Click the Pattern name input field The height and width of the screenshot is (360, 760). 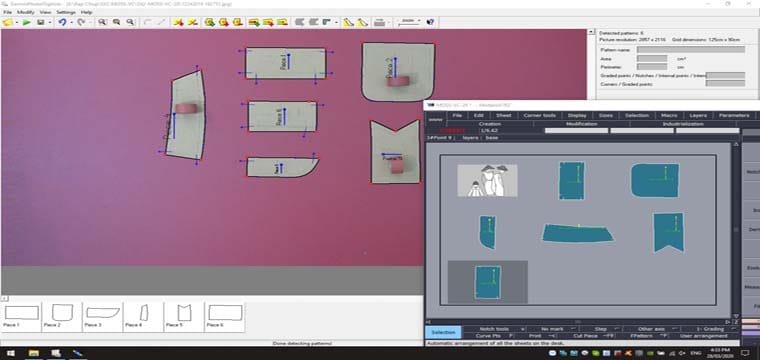(691, 50)
